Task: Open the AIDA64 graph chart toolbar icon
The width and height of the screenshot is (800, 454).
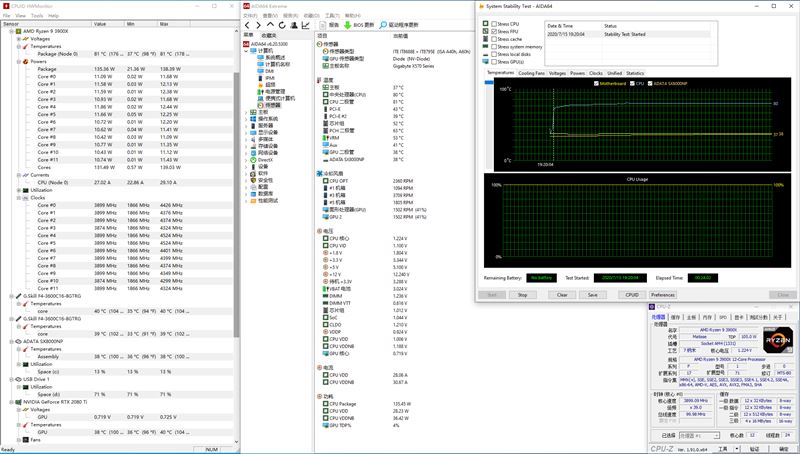Action: click(306, 25)
